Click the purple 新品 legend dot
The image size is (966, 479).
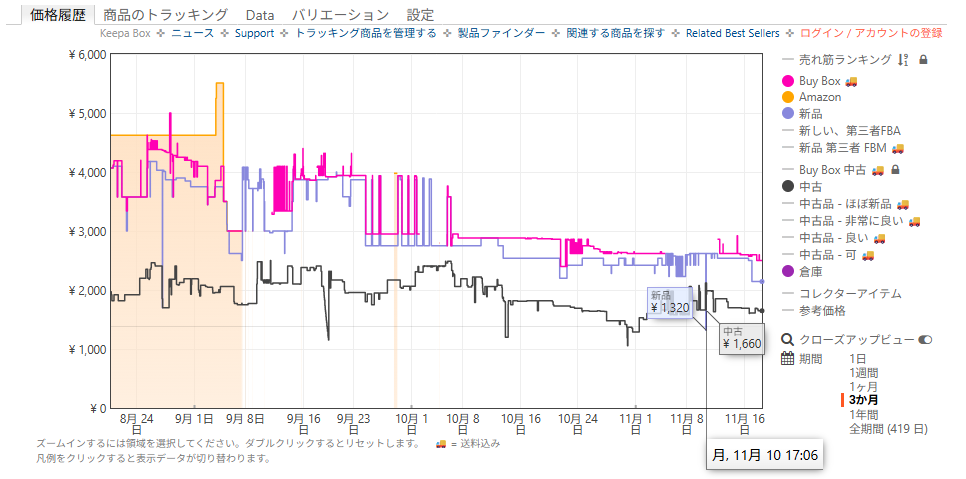coord(787,114)
